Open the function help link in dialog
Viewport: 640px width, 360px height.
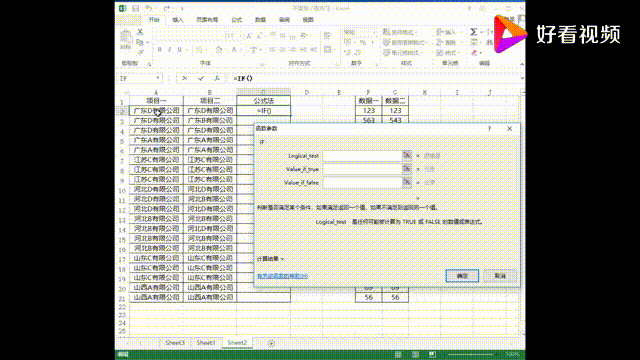pos(282,276)
